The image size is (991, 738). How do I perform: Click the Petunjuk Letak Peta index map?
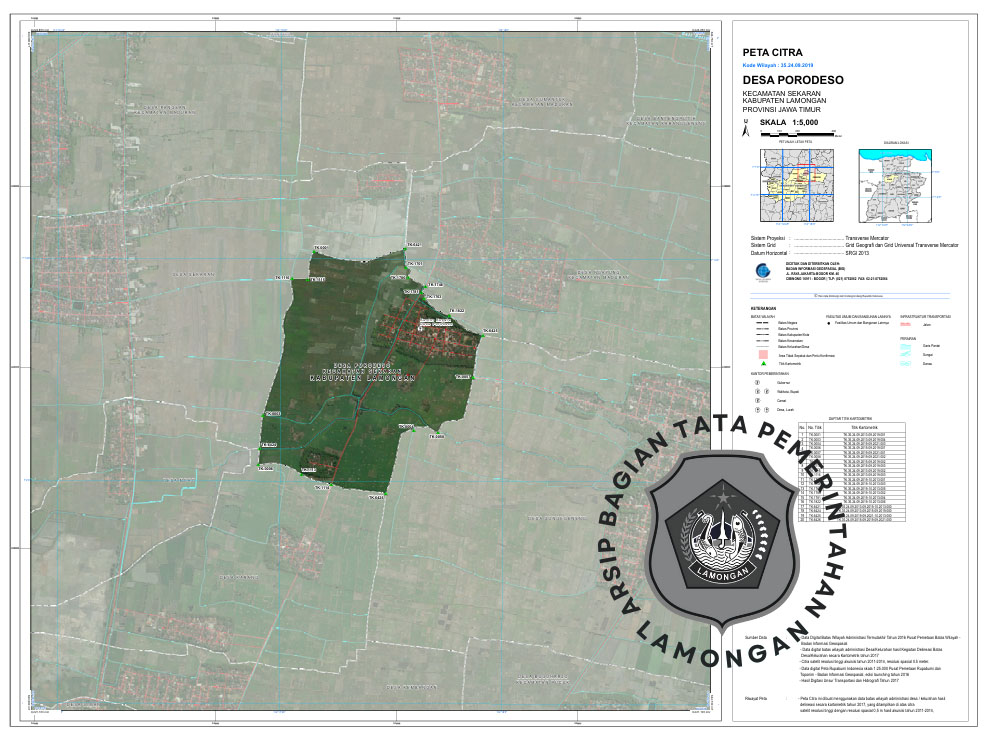(797, 185)
